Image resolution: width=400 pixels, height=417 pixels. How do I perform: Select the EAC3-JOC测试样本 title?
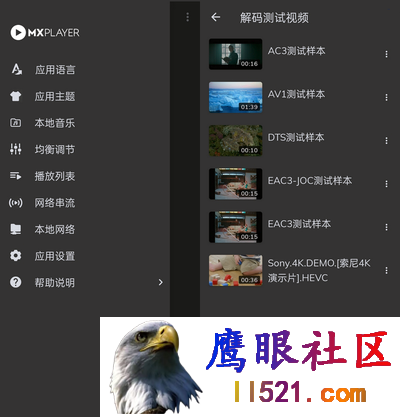point(310,181)
